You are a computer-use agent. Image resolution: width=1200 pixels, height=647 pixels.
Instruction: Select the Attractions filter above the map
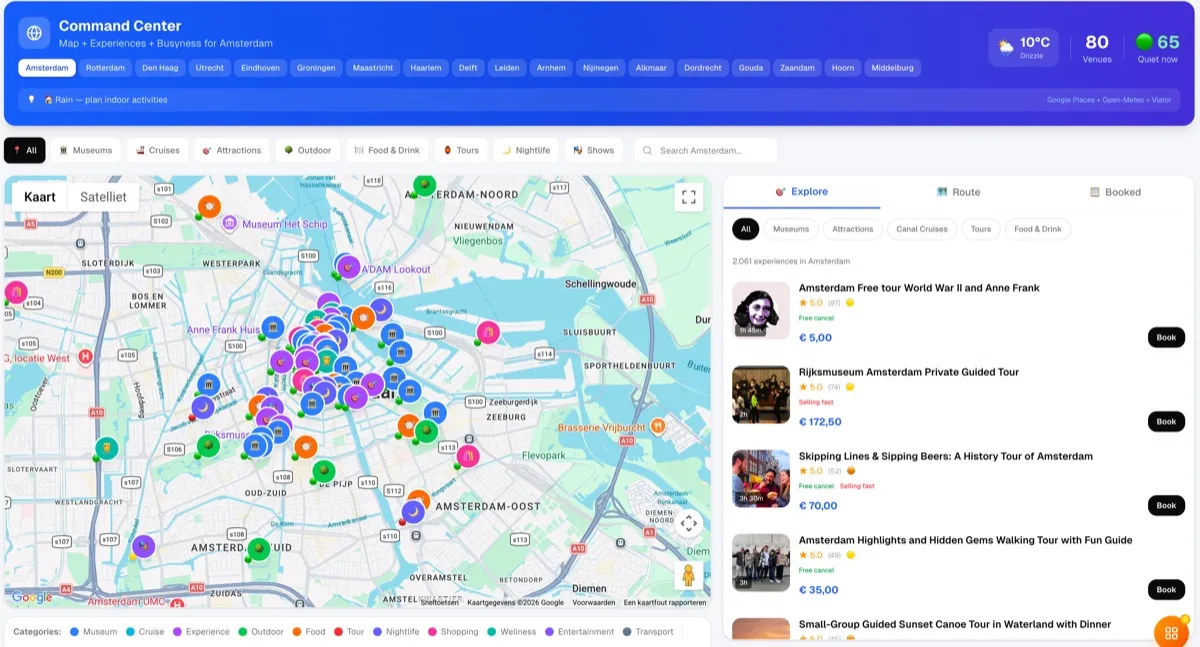click(x=232, y=149)
